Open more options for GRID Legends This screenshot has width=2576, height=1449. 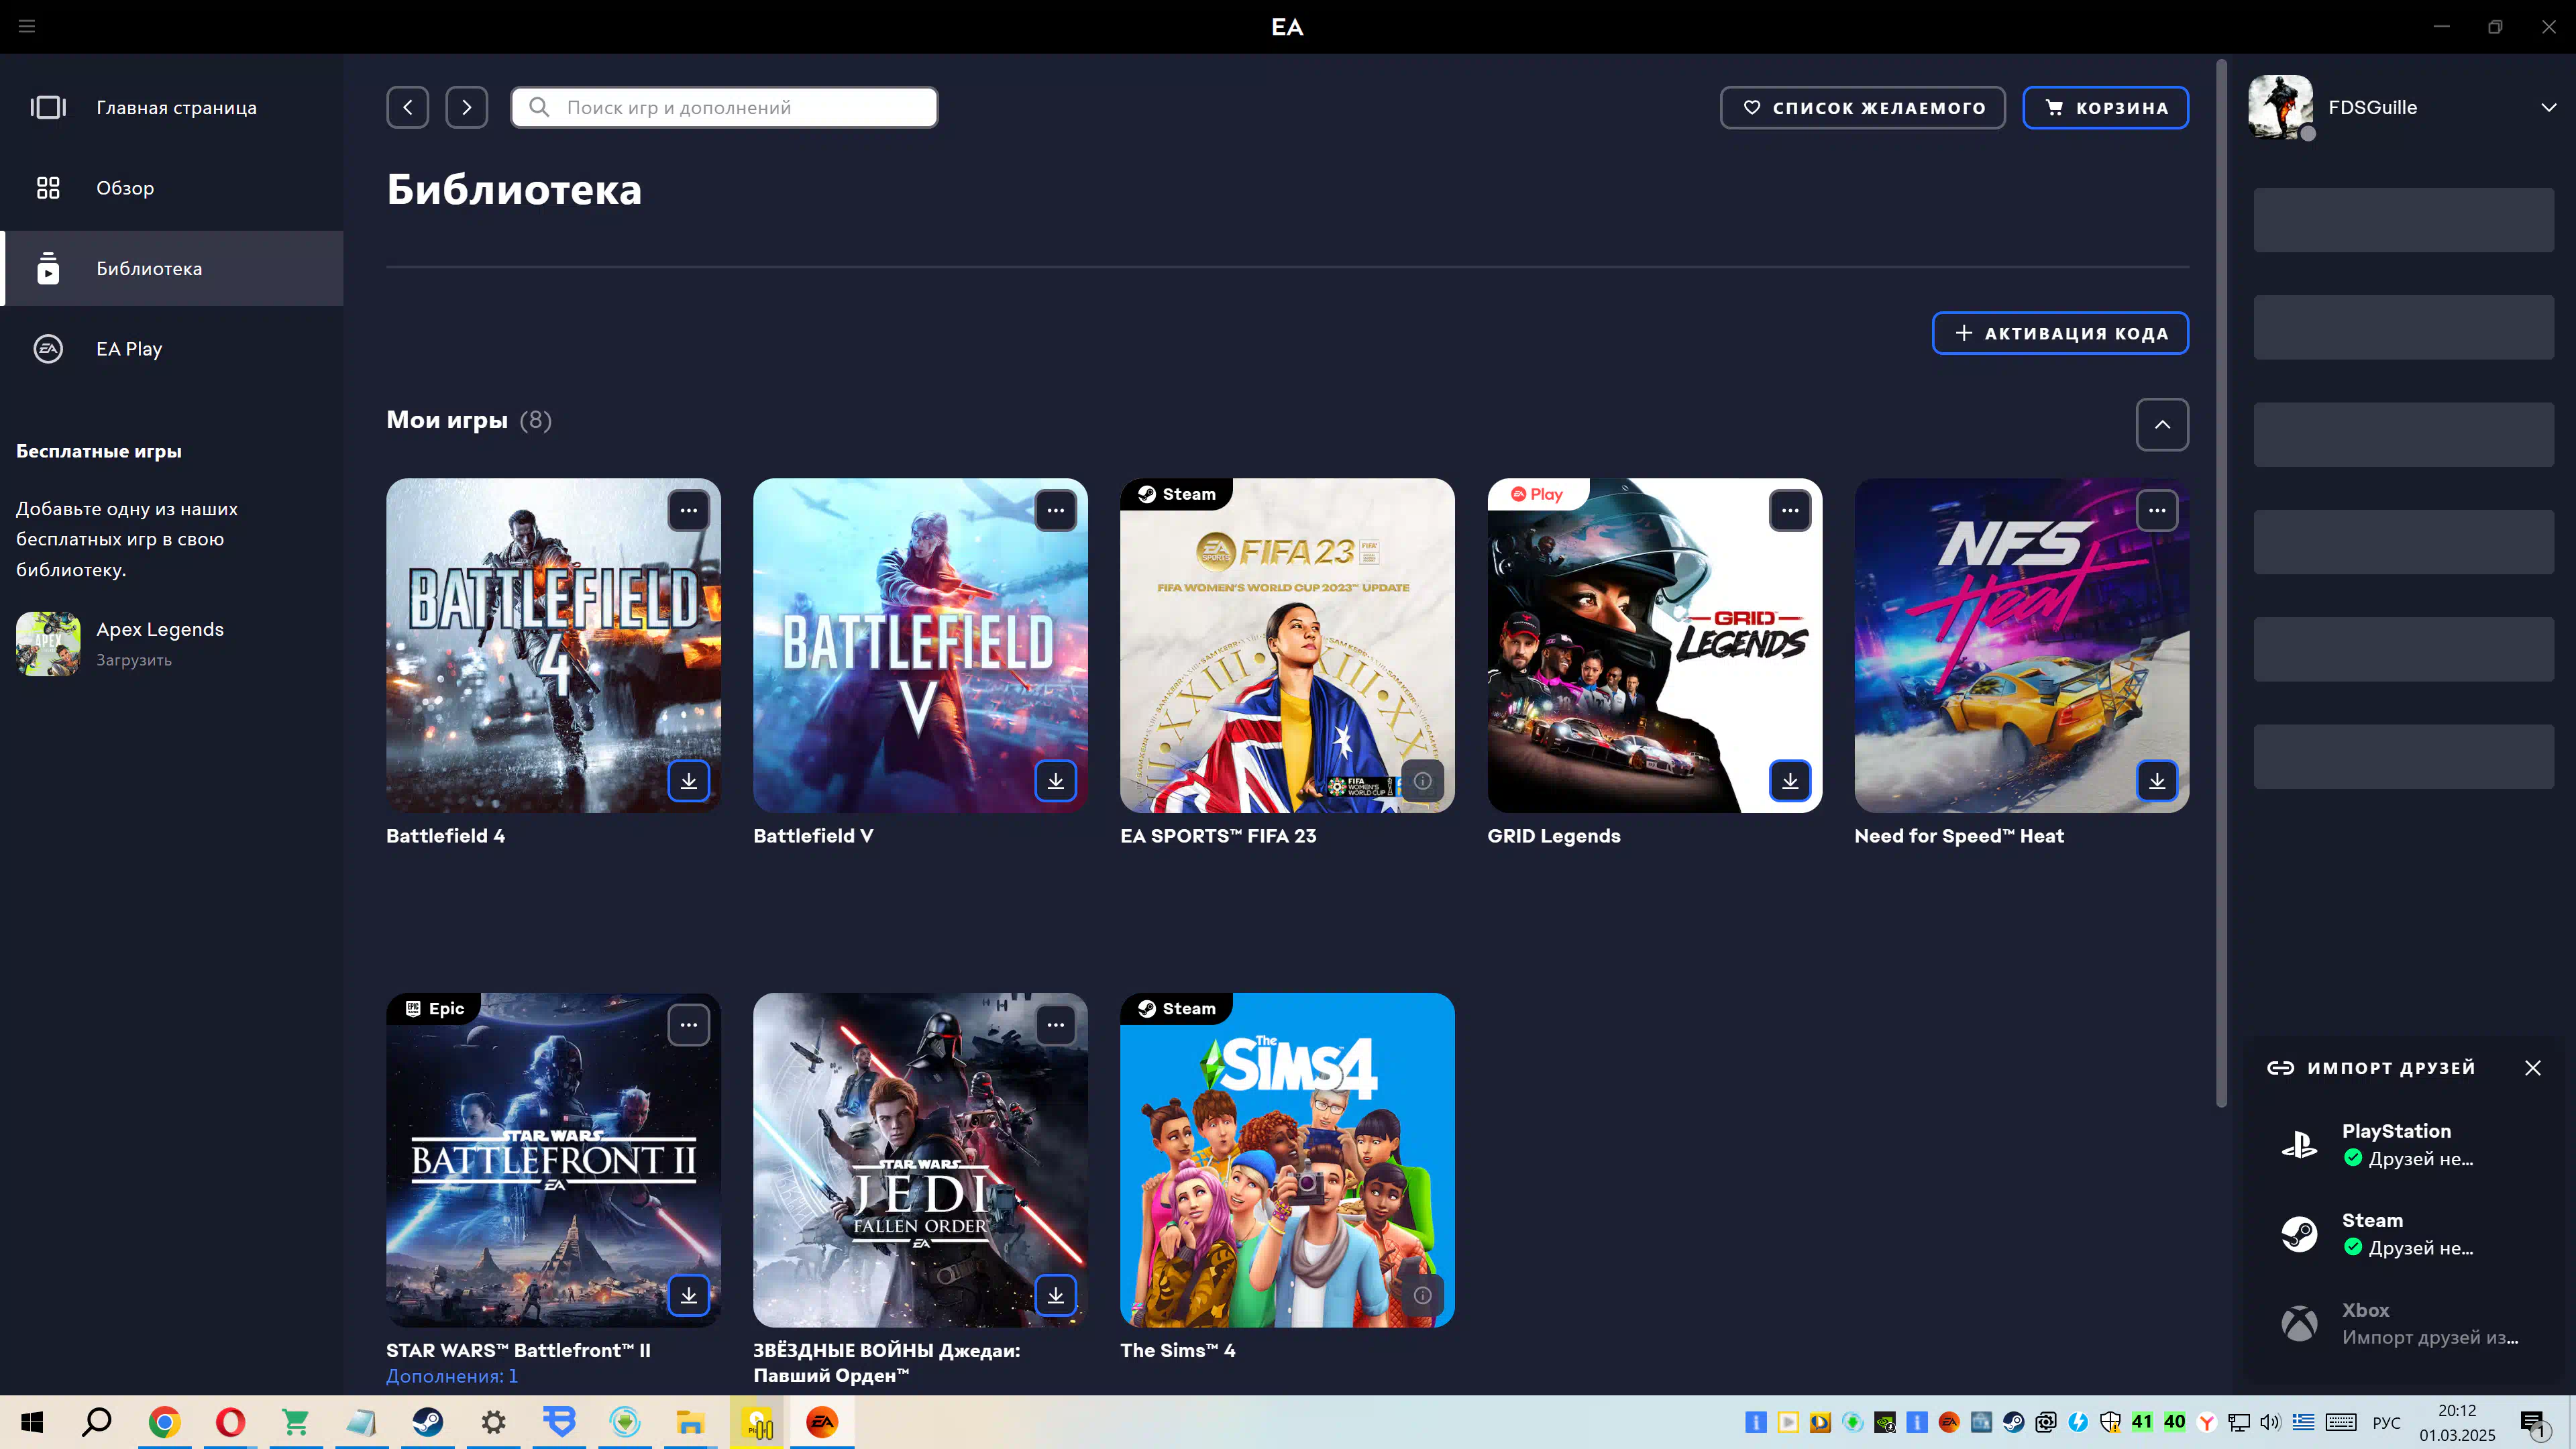tap(1790, 511)
